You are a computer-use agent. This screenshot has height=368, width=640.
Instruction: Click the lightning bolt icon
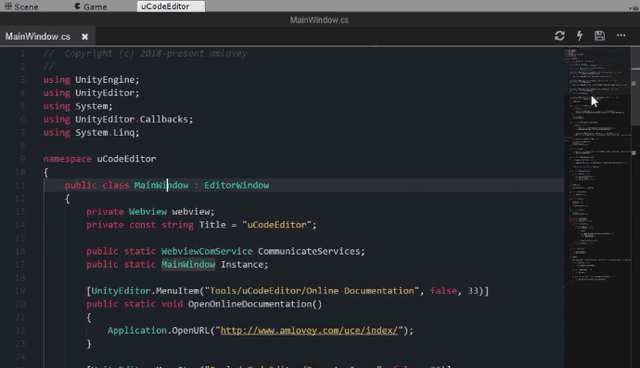pos(580,36)
